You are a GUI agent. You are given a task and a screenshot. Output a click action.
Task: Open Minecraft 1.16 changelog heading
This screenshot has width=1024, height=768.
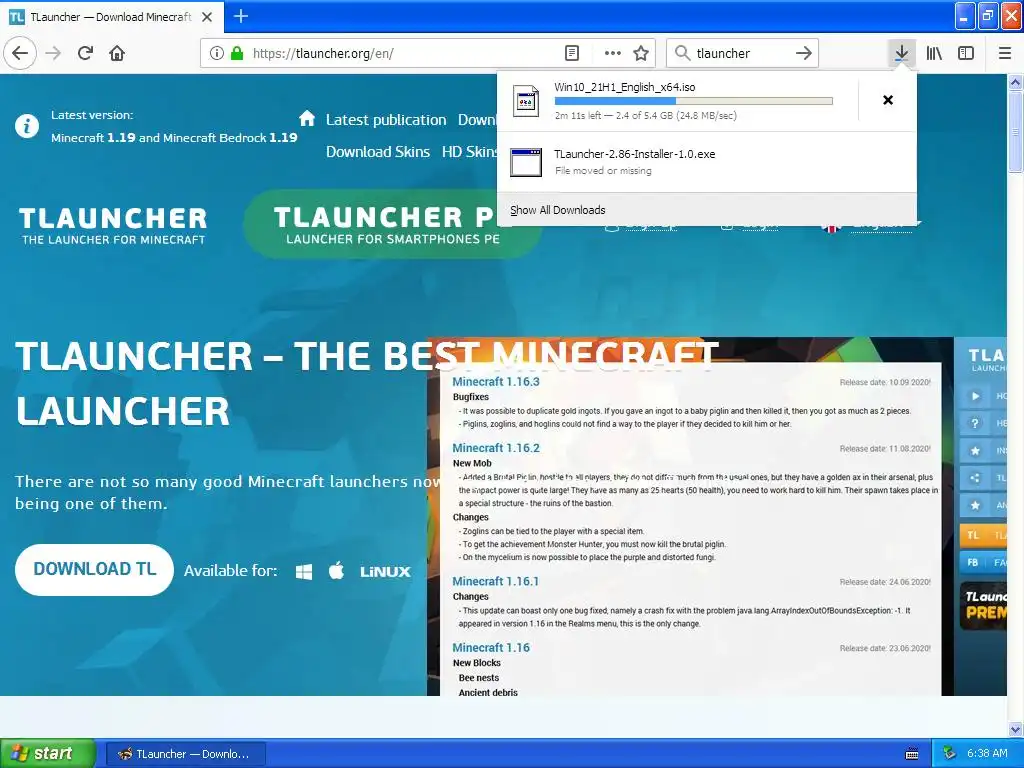tap(490, 648)
